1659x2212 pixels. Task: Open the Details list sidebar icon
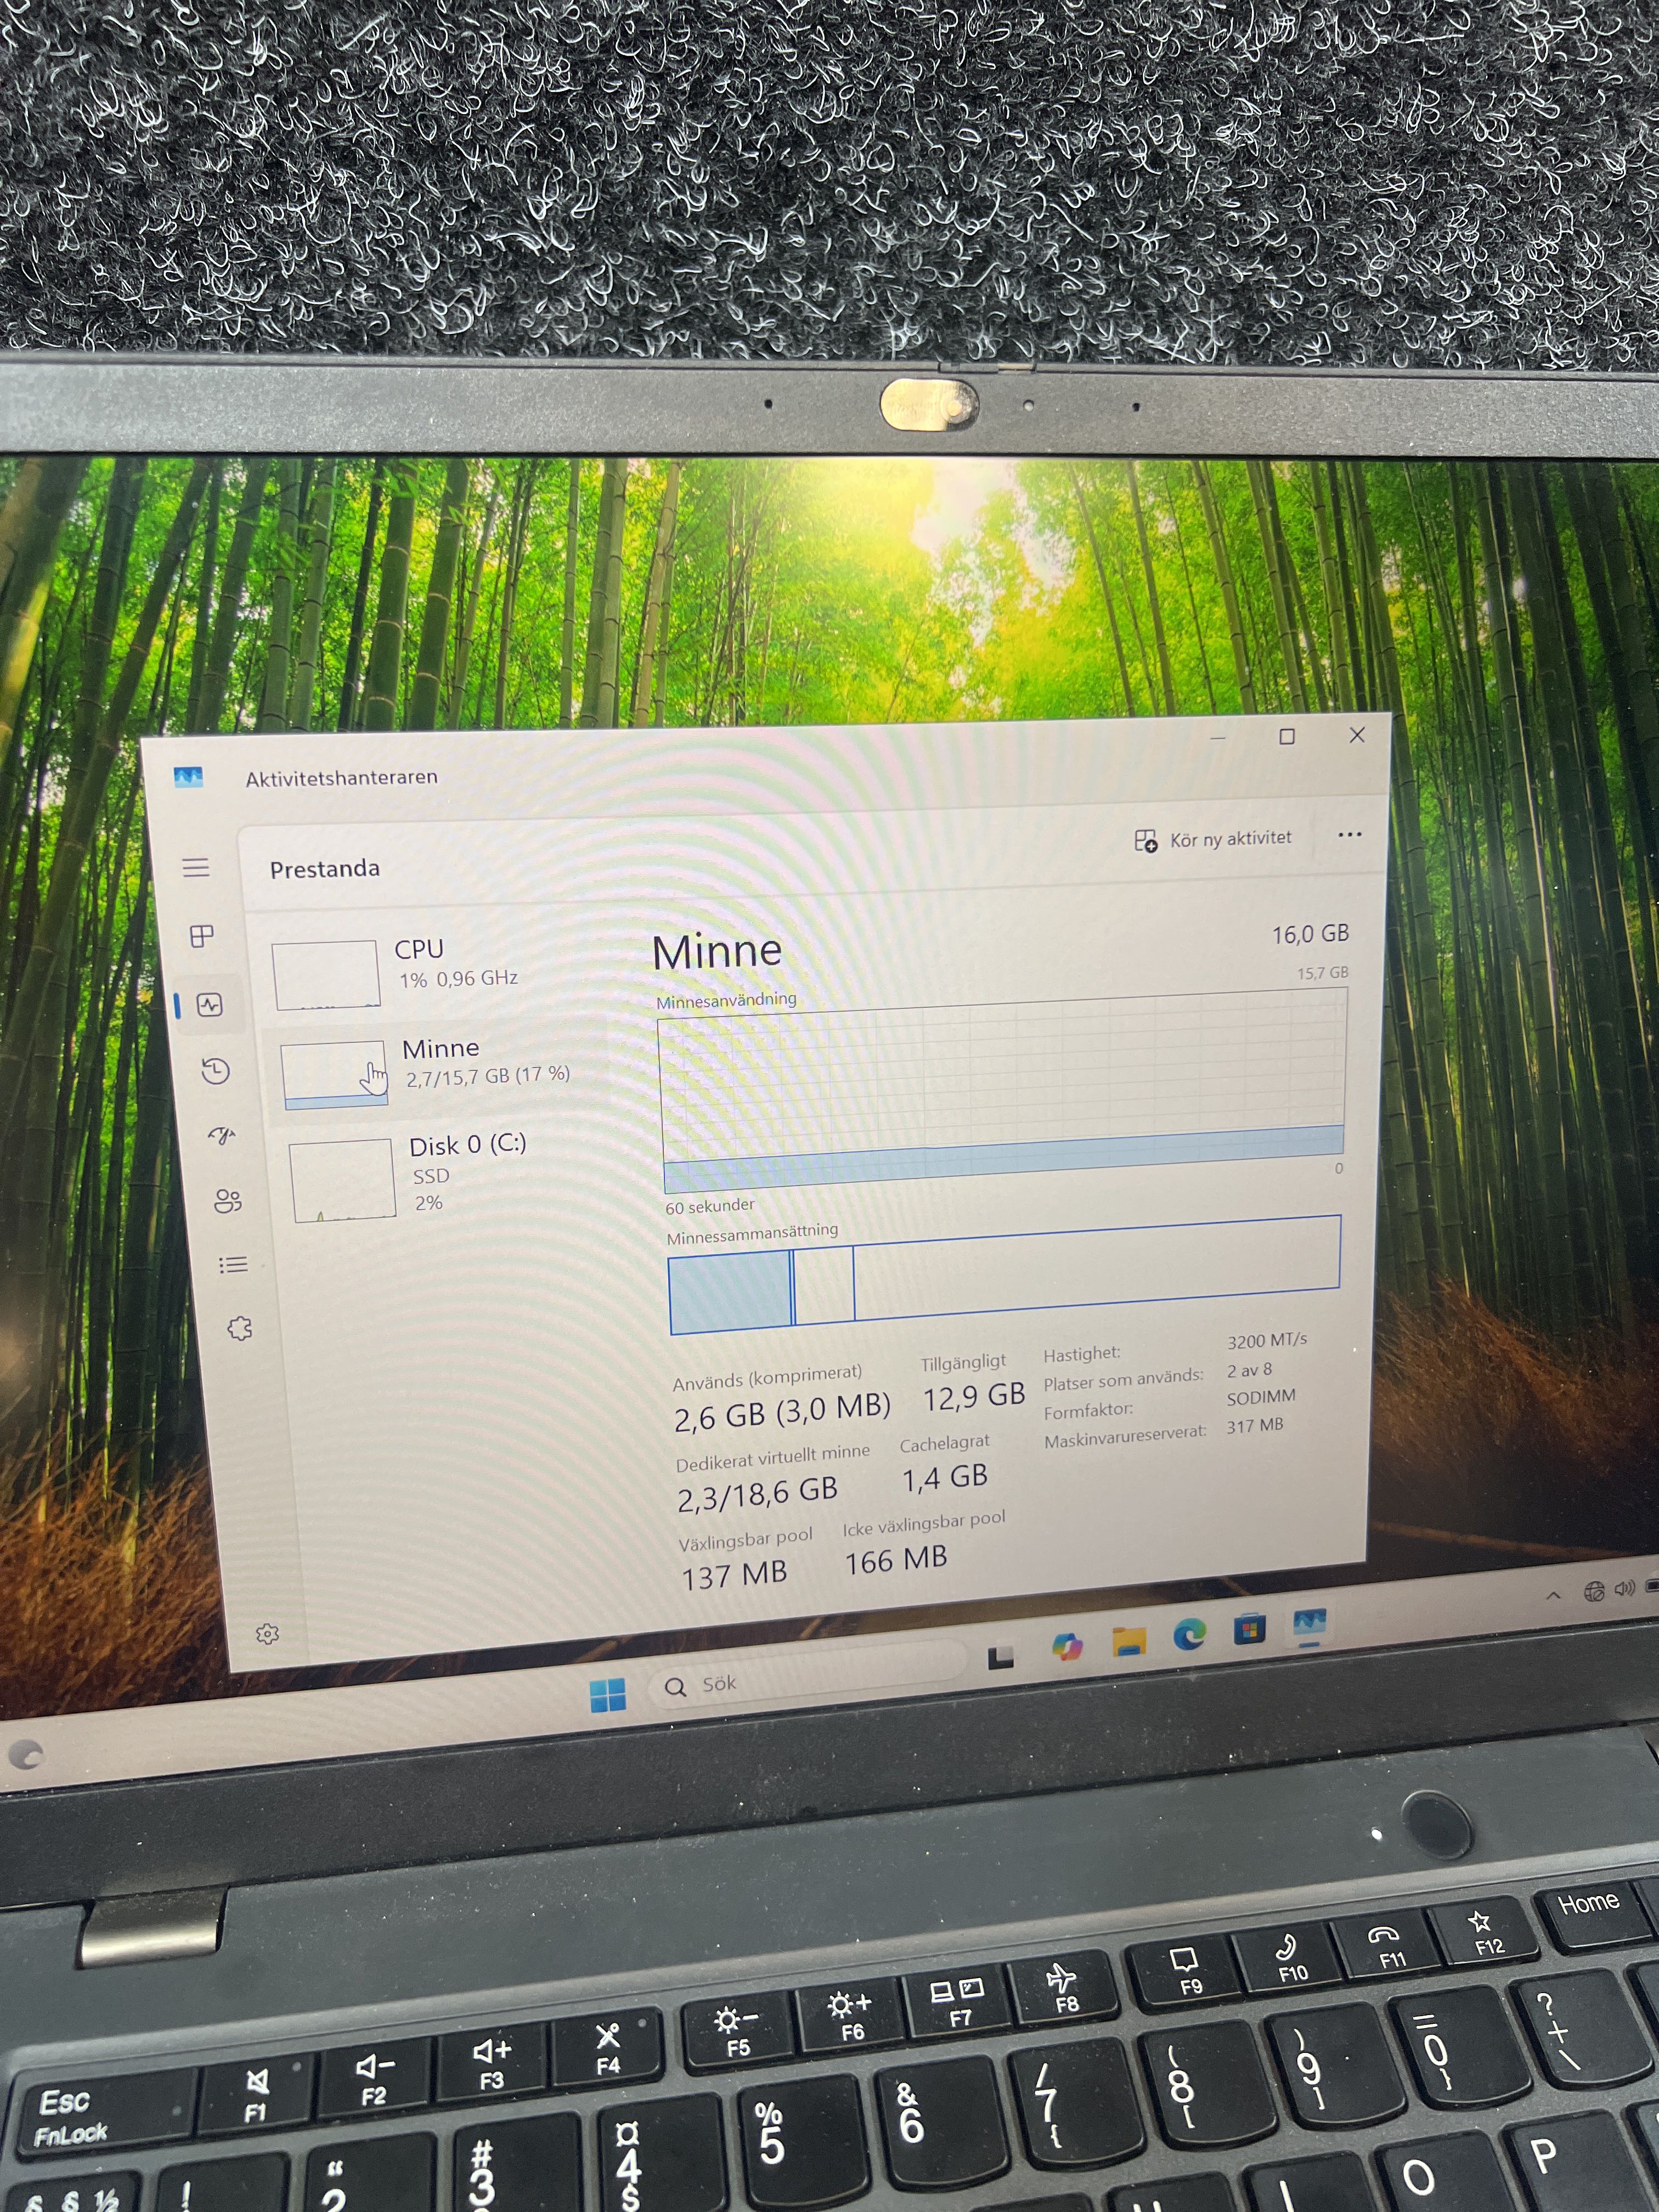click(x=233, y=1265)
